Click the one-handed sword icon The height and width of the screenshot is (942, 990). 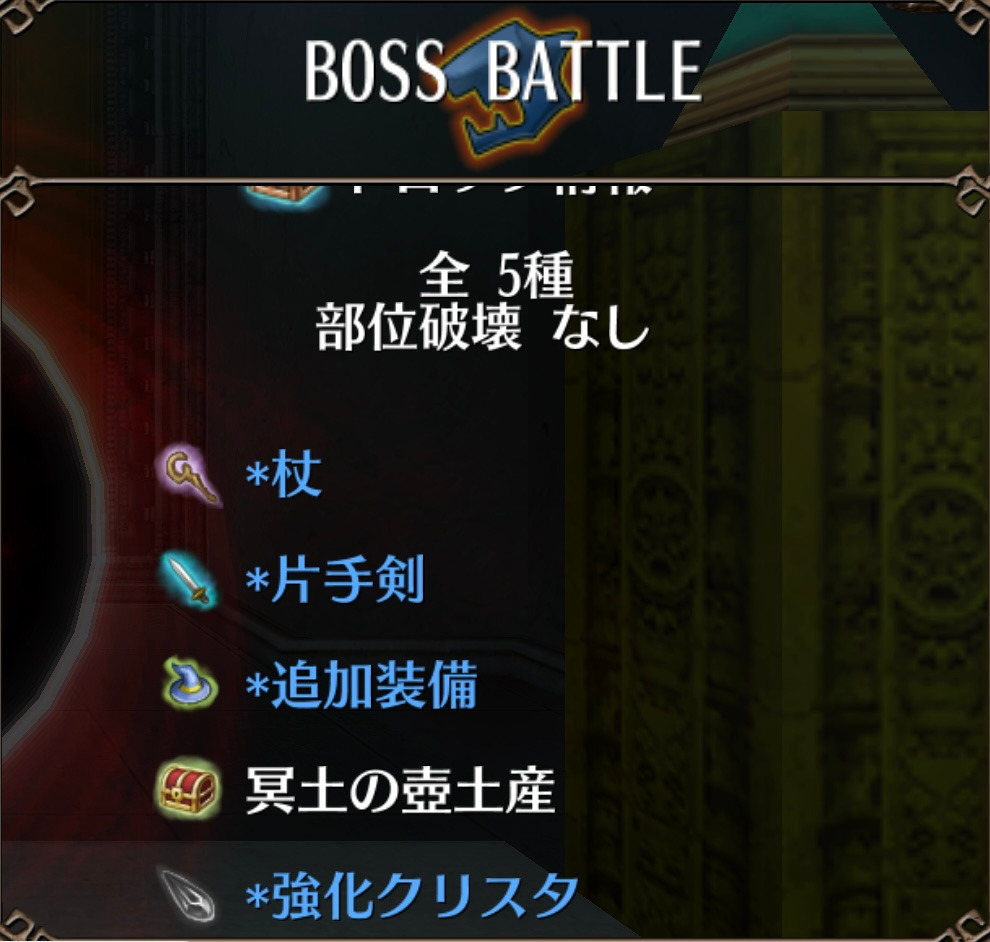click(189, 579)
